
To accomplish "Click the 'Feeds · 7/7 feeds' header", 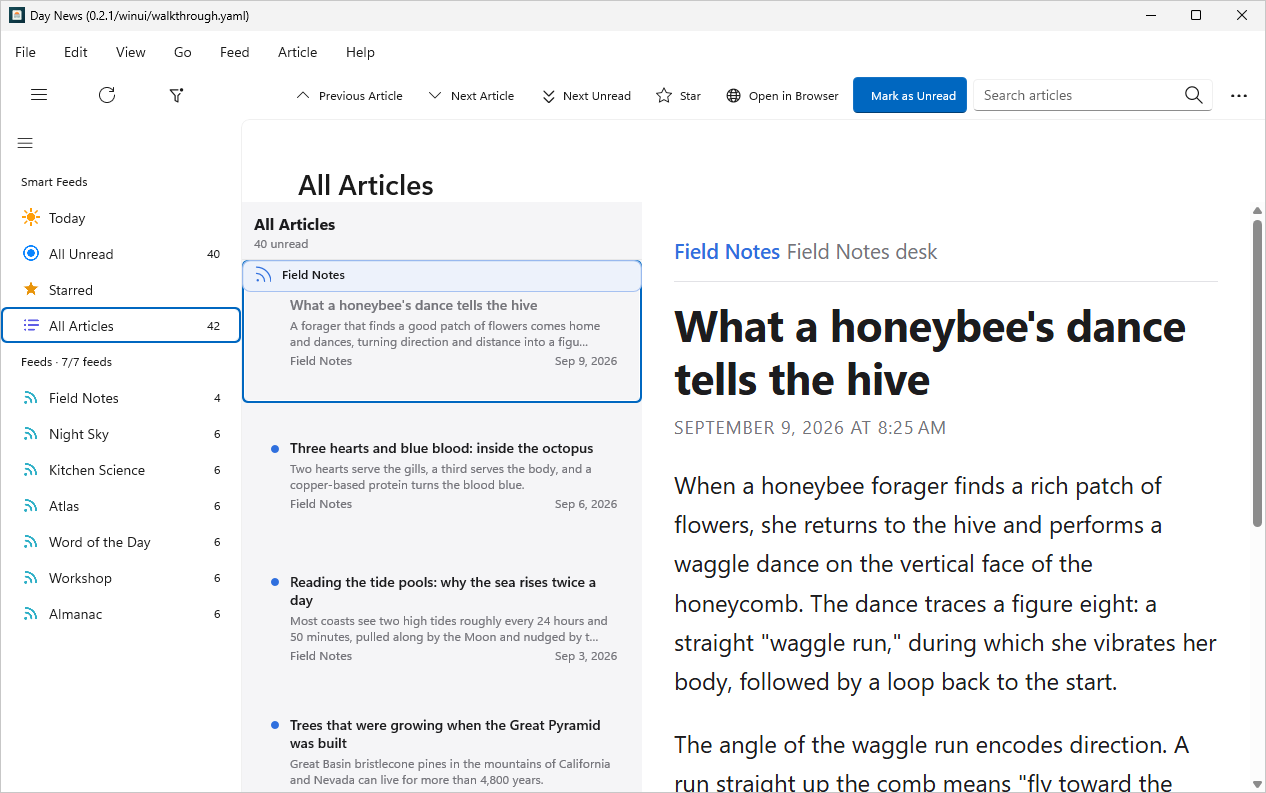I will pos(66,362).
